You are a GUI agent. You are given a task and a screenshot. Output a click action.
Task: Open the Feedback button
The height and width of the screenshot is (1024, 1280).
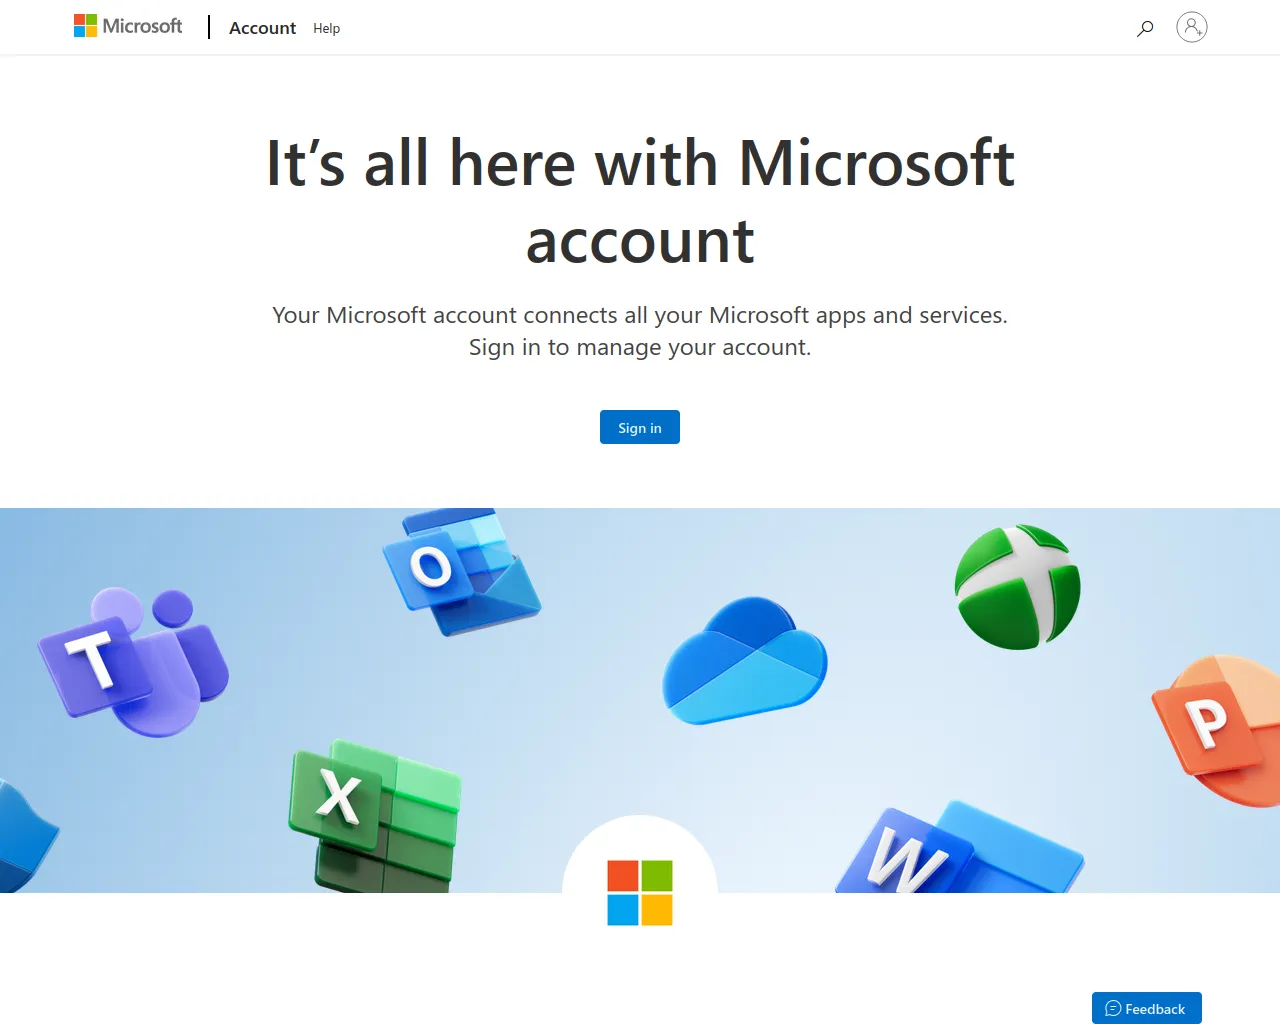[1147, 1008]
